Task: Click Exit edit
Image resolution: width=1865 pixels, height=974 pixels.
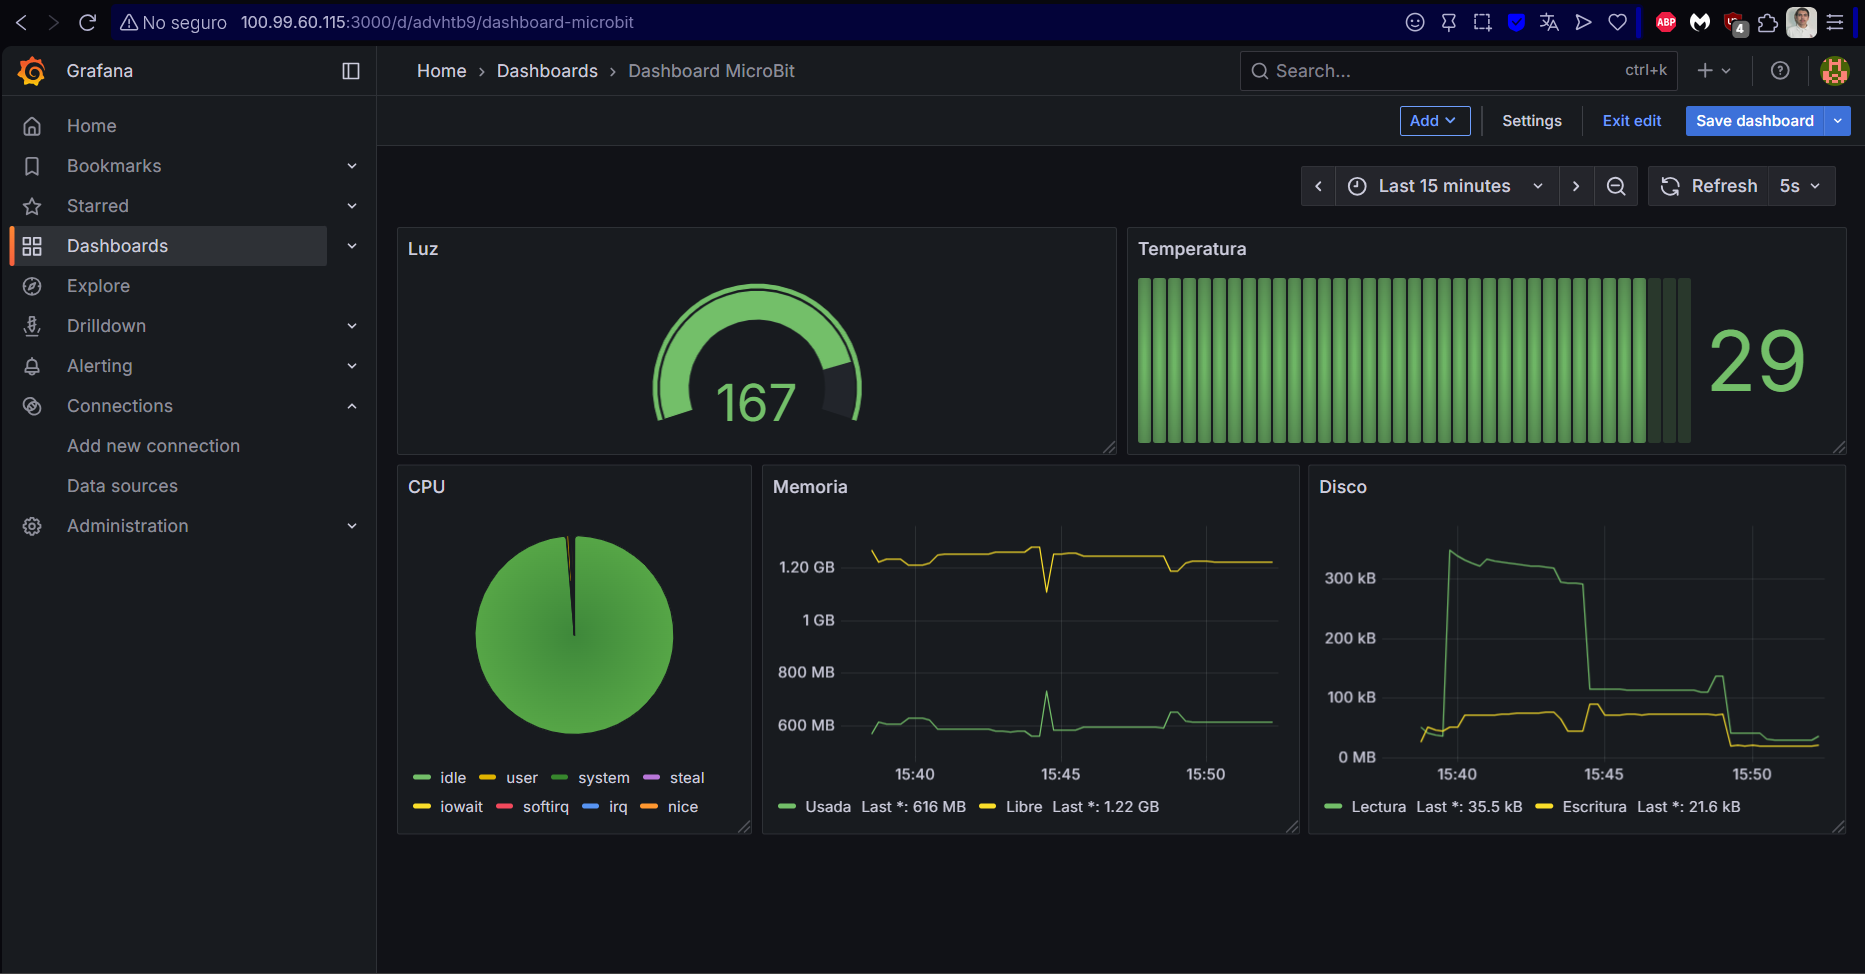Action: point(1632,121)
